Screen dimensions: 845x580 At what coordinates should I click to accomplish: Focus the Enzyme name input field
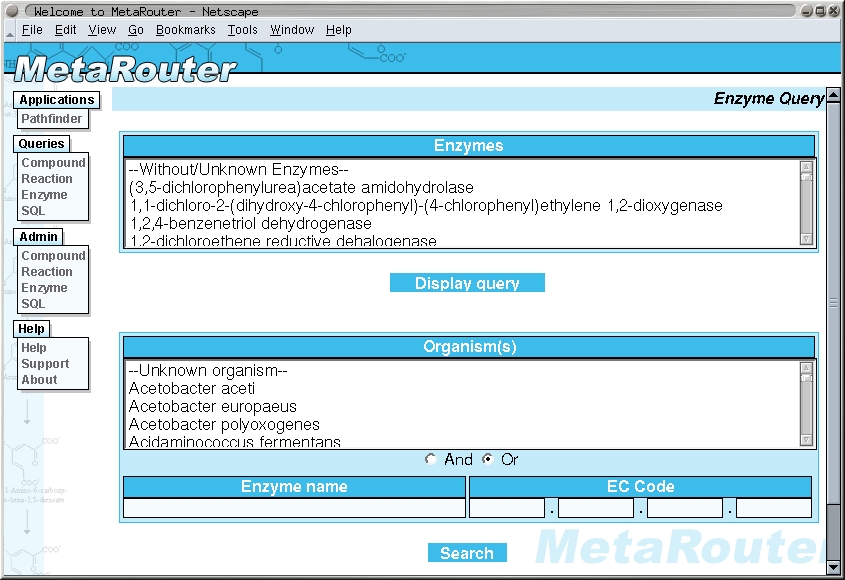point(294,508)
